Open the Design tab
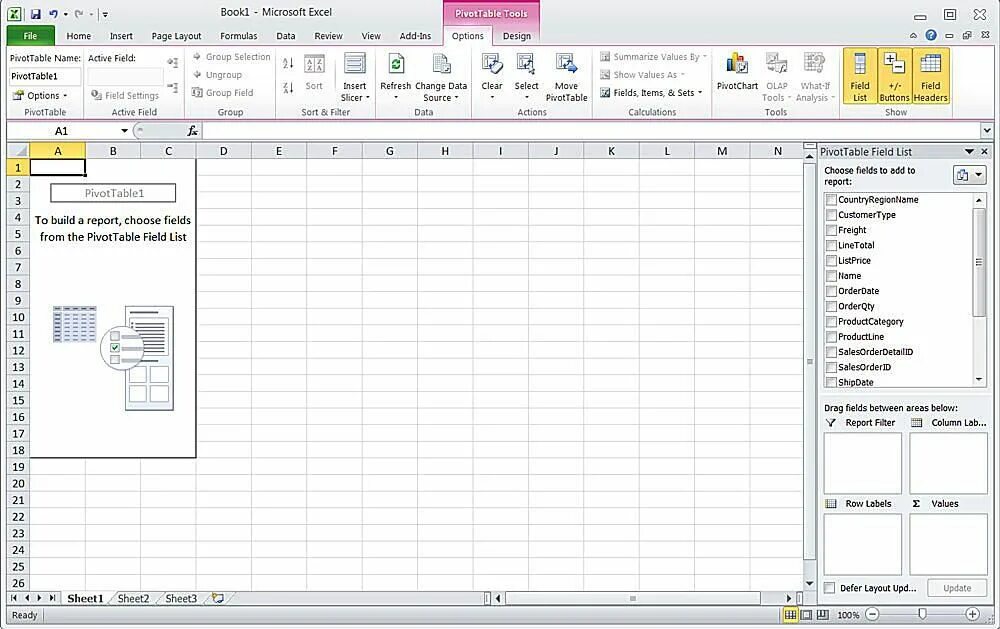 click(x=517, y=36)
